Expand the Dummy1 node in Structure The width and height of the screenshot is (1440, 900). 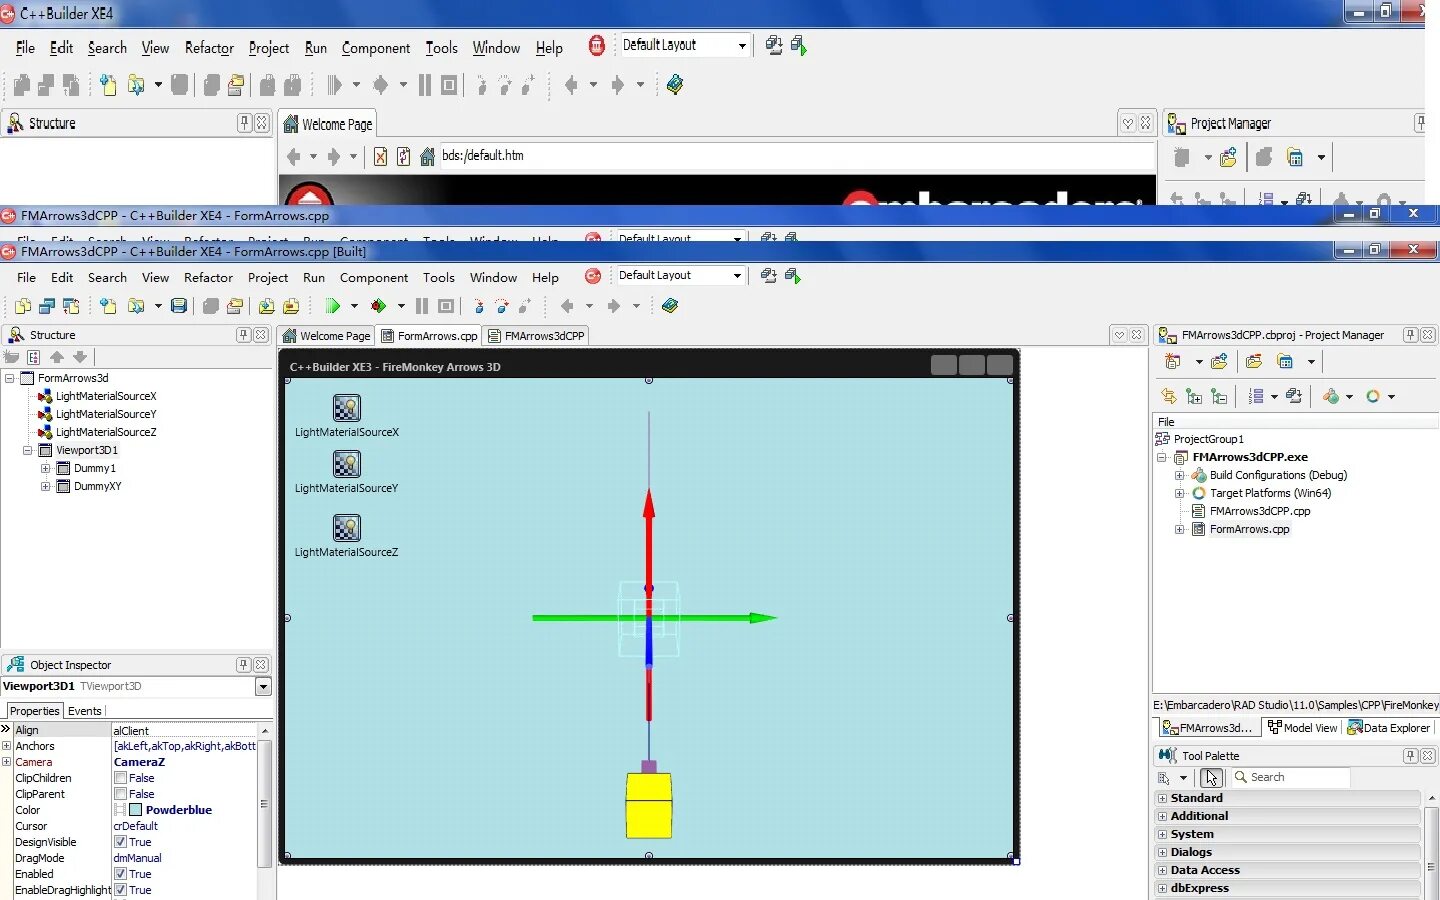tap(45, 468)
